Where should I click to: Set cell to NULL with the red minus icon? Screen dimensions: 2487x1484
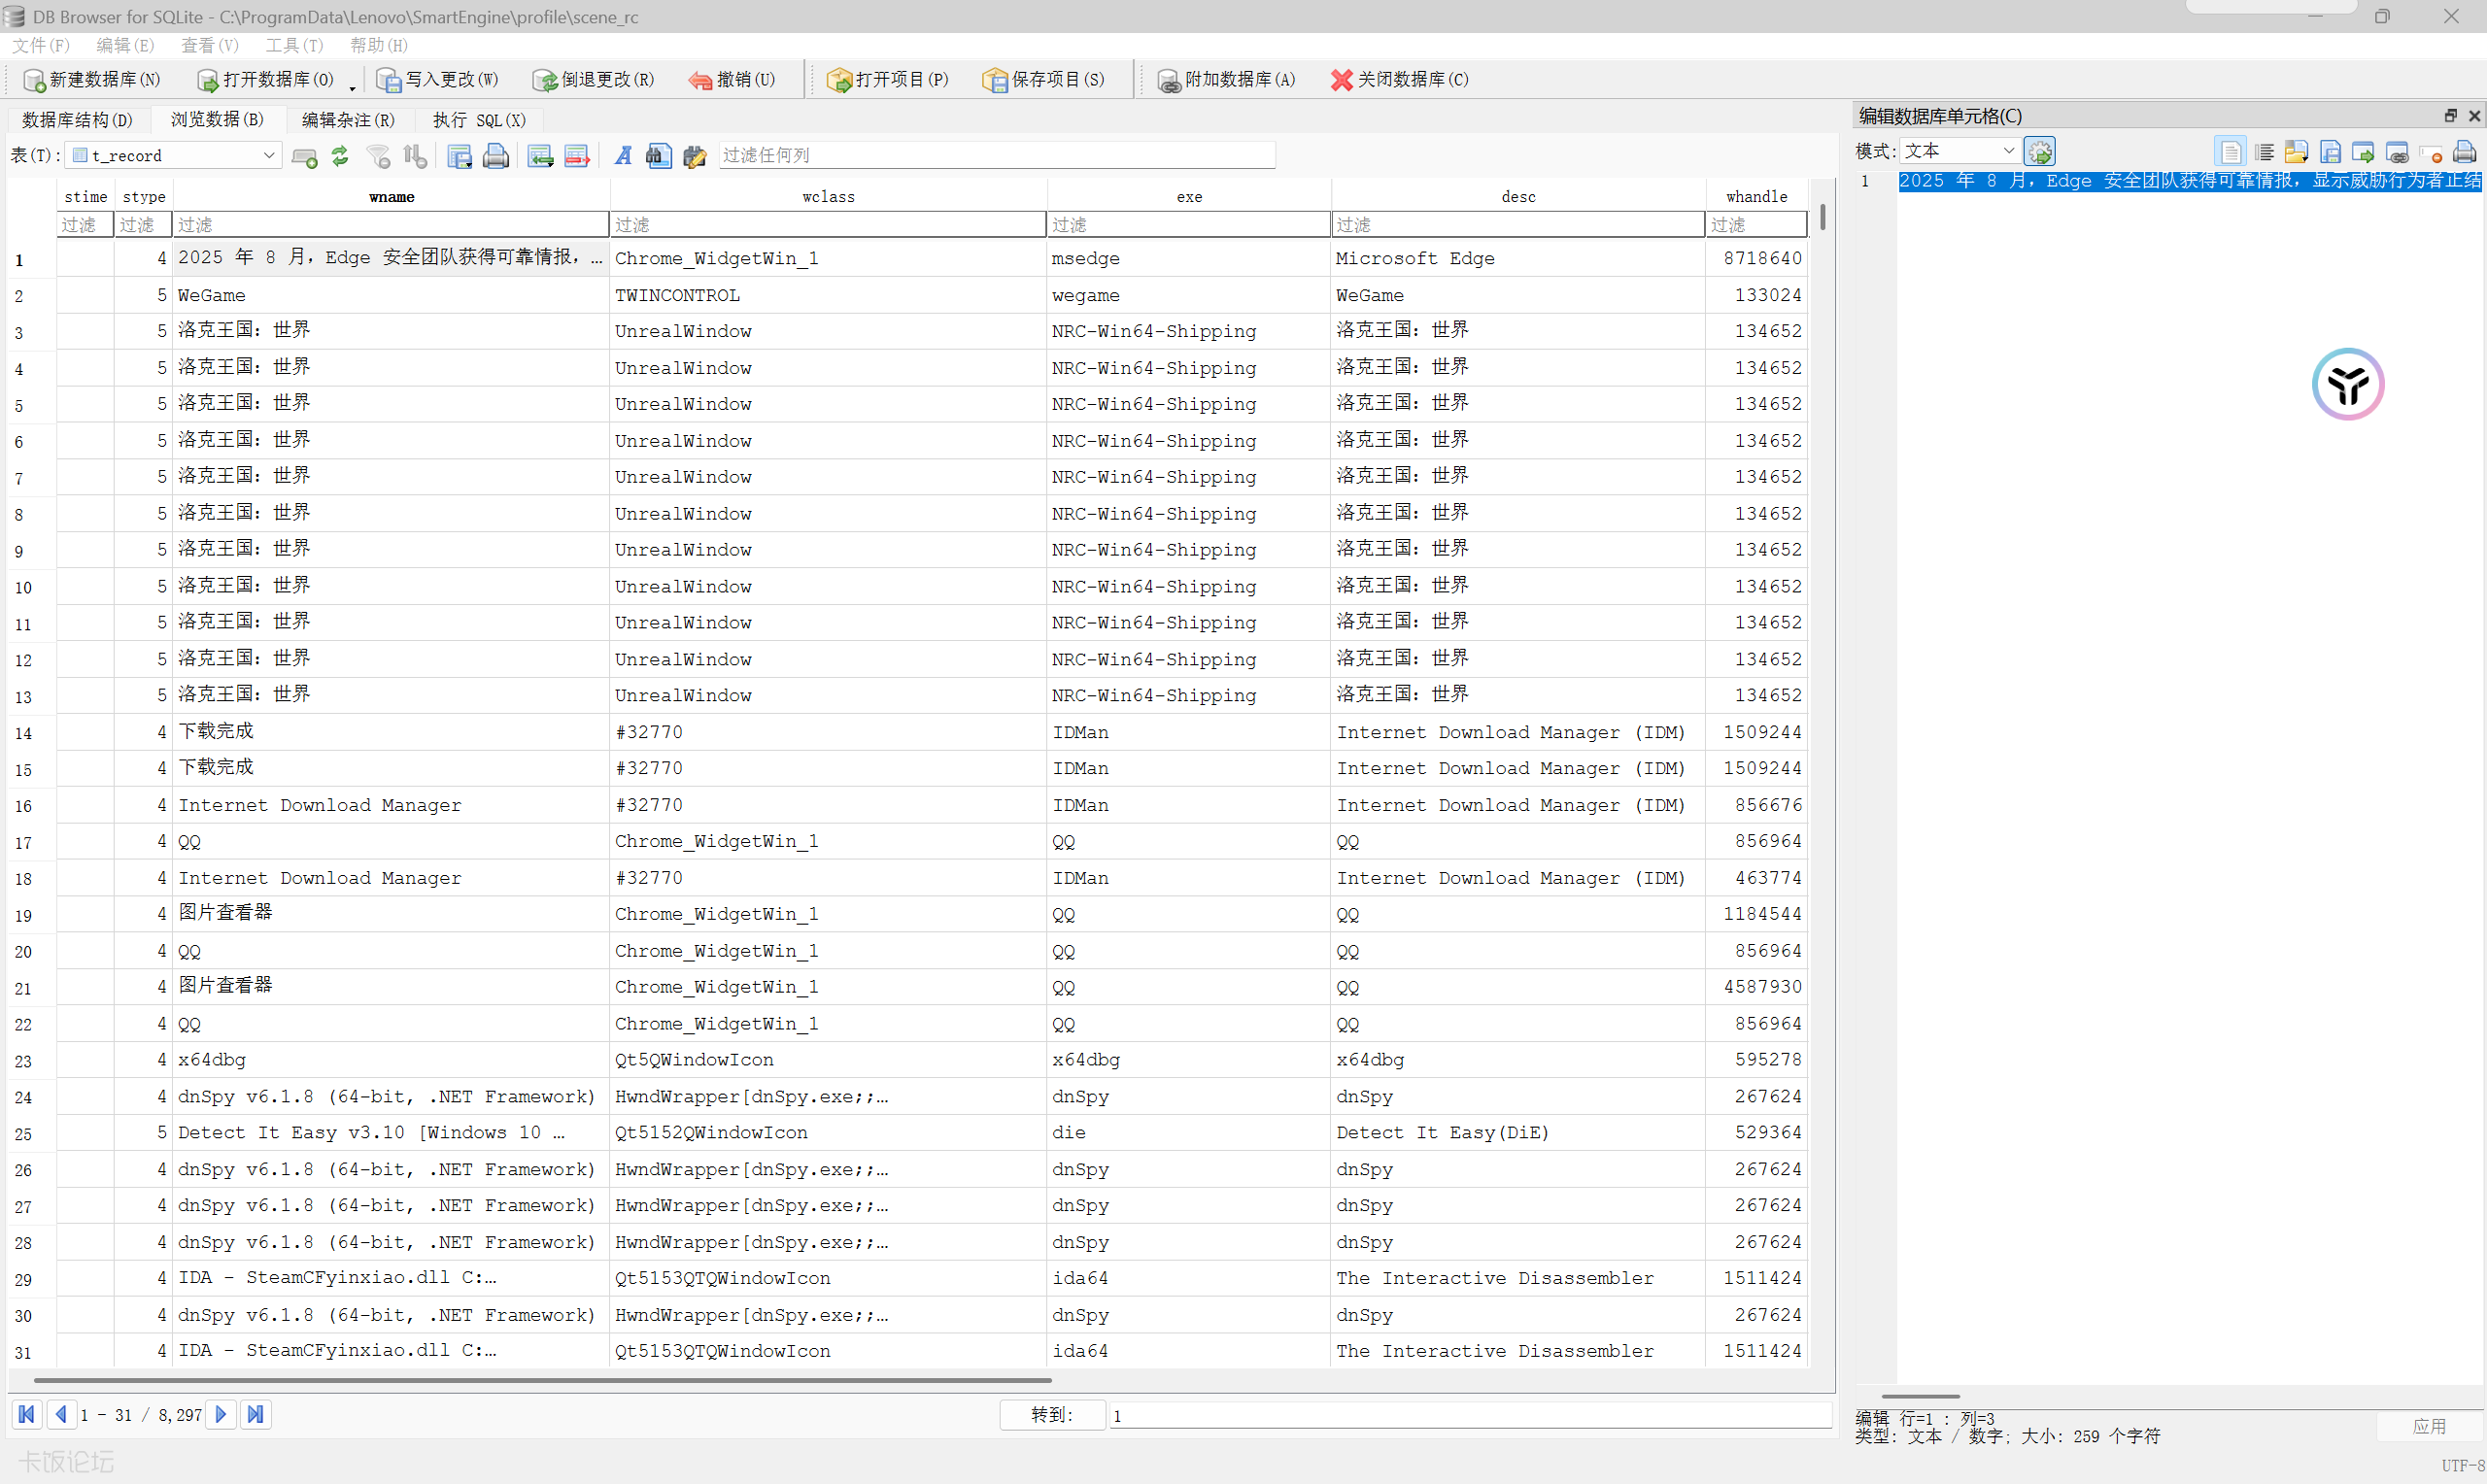tap(2431, 152)
